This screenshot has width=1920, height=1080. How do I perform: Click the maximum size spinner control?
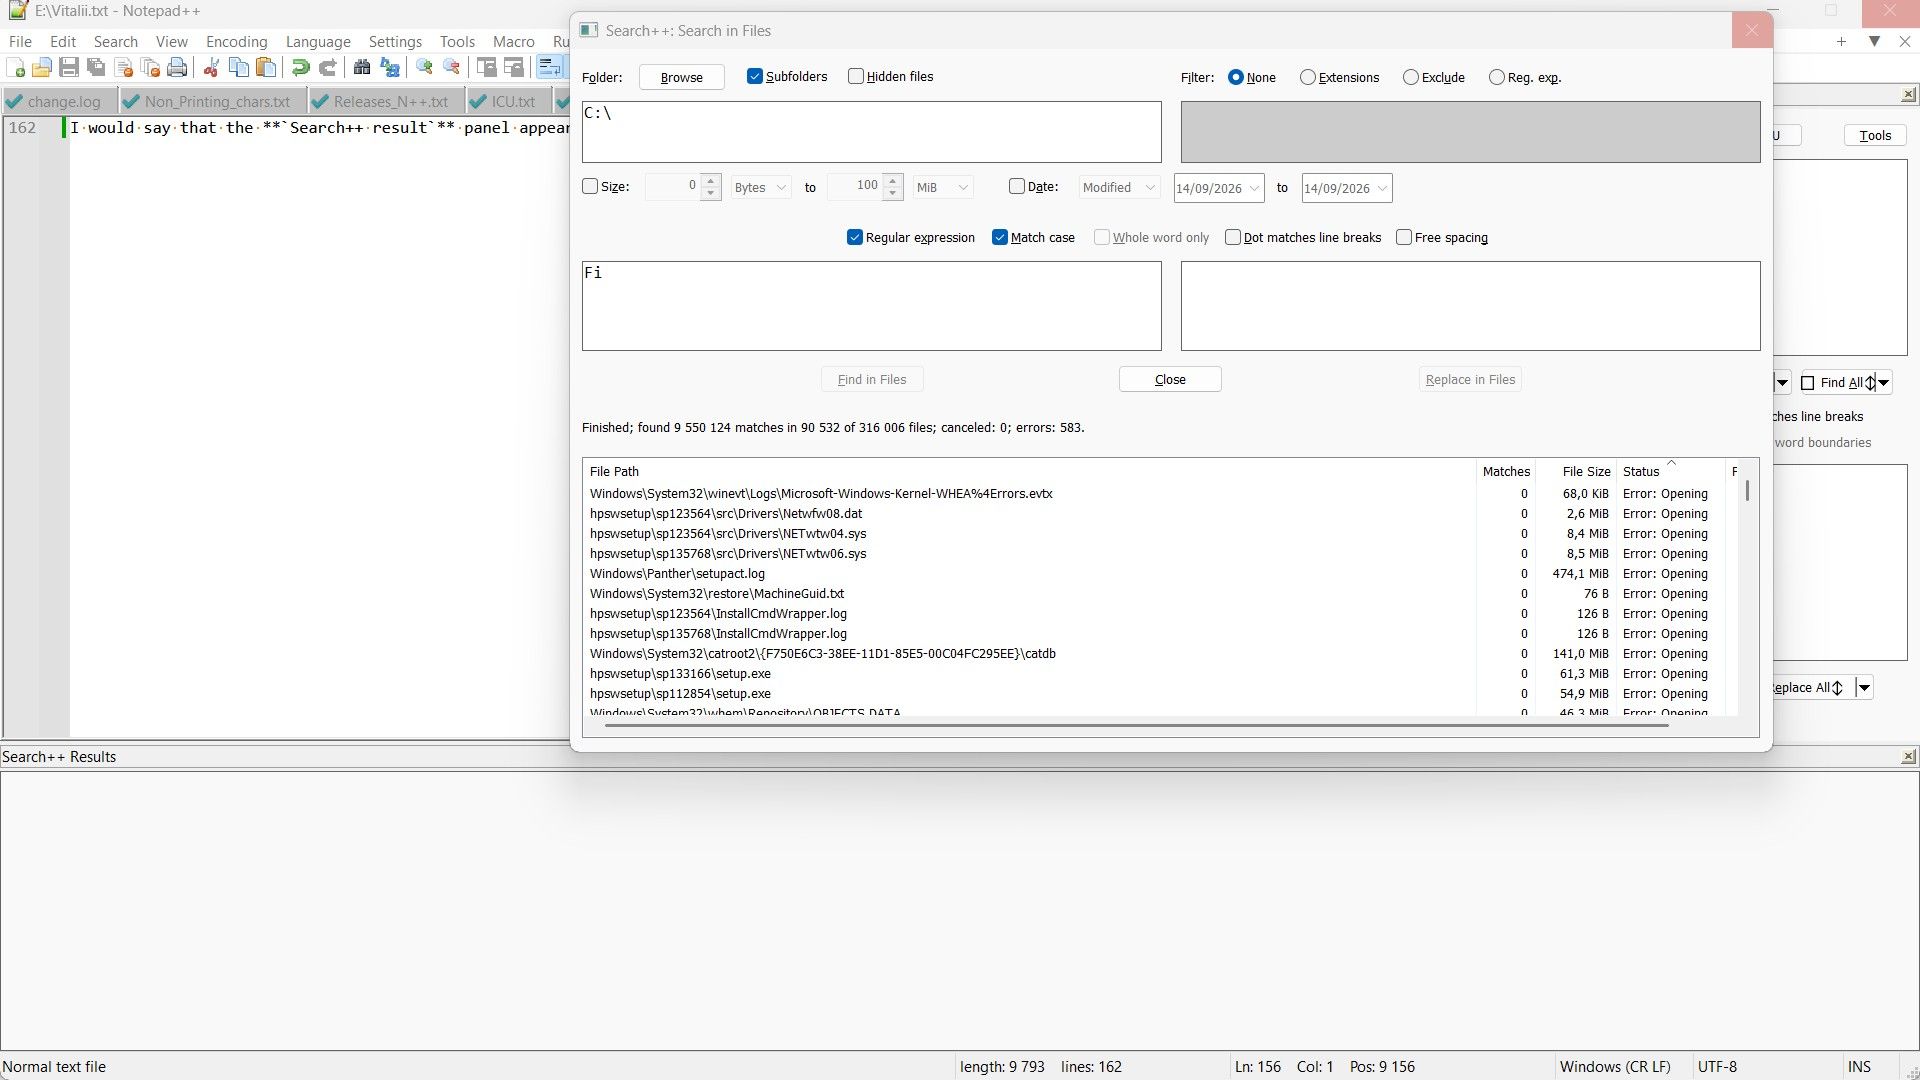tap(893, 187)
